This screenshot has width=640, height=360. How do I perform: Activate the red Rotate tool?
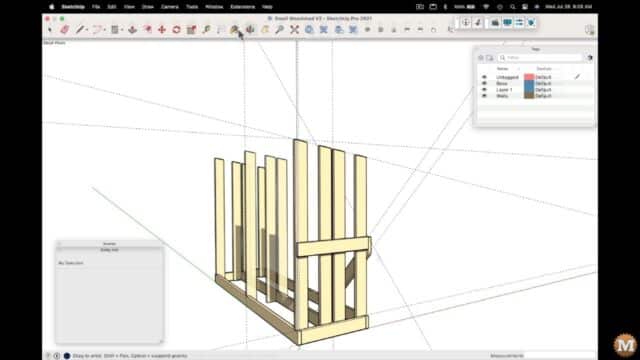tap(176, 30)
